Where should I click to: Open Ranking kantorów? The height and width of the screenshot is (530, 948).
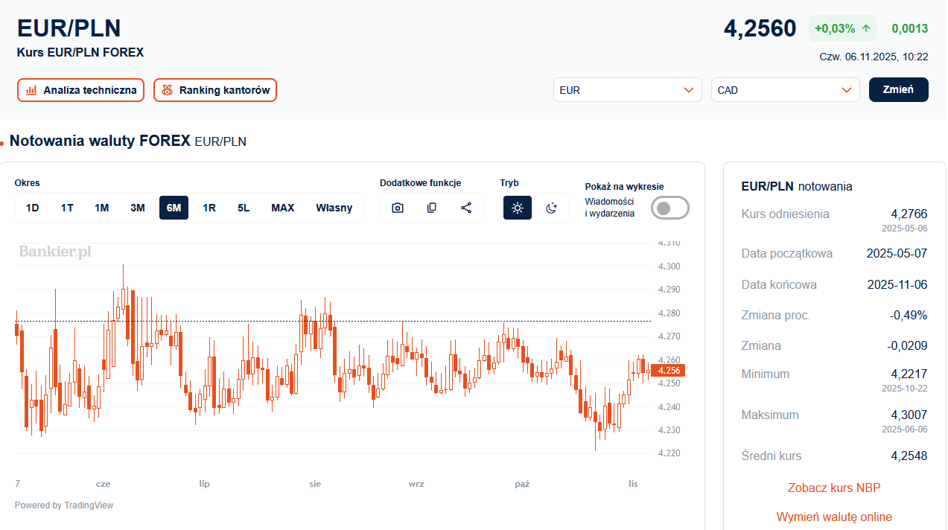tap(215, 90)
